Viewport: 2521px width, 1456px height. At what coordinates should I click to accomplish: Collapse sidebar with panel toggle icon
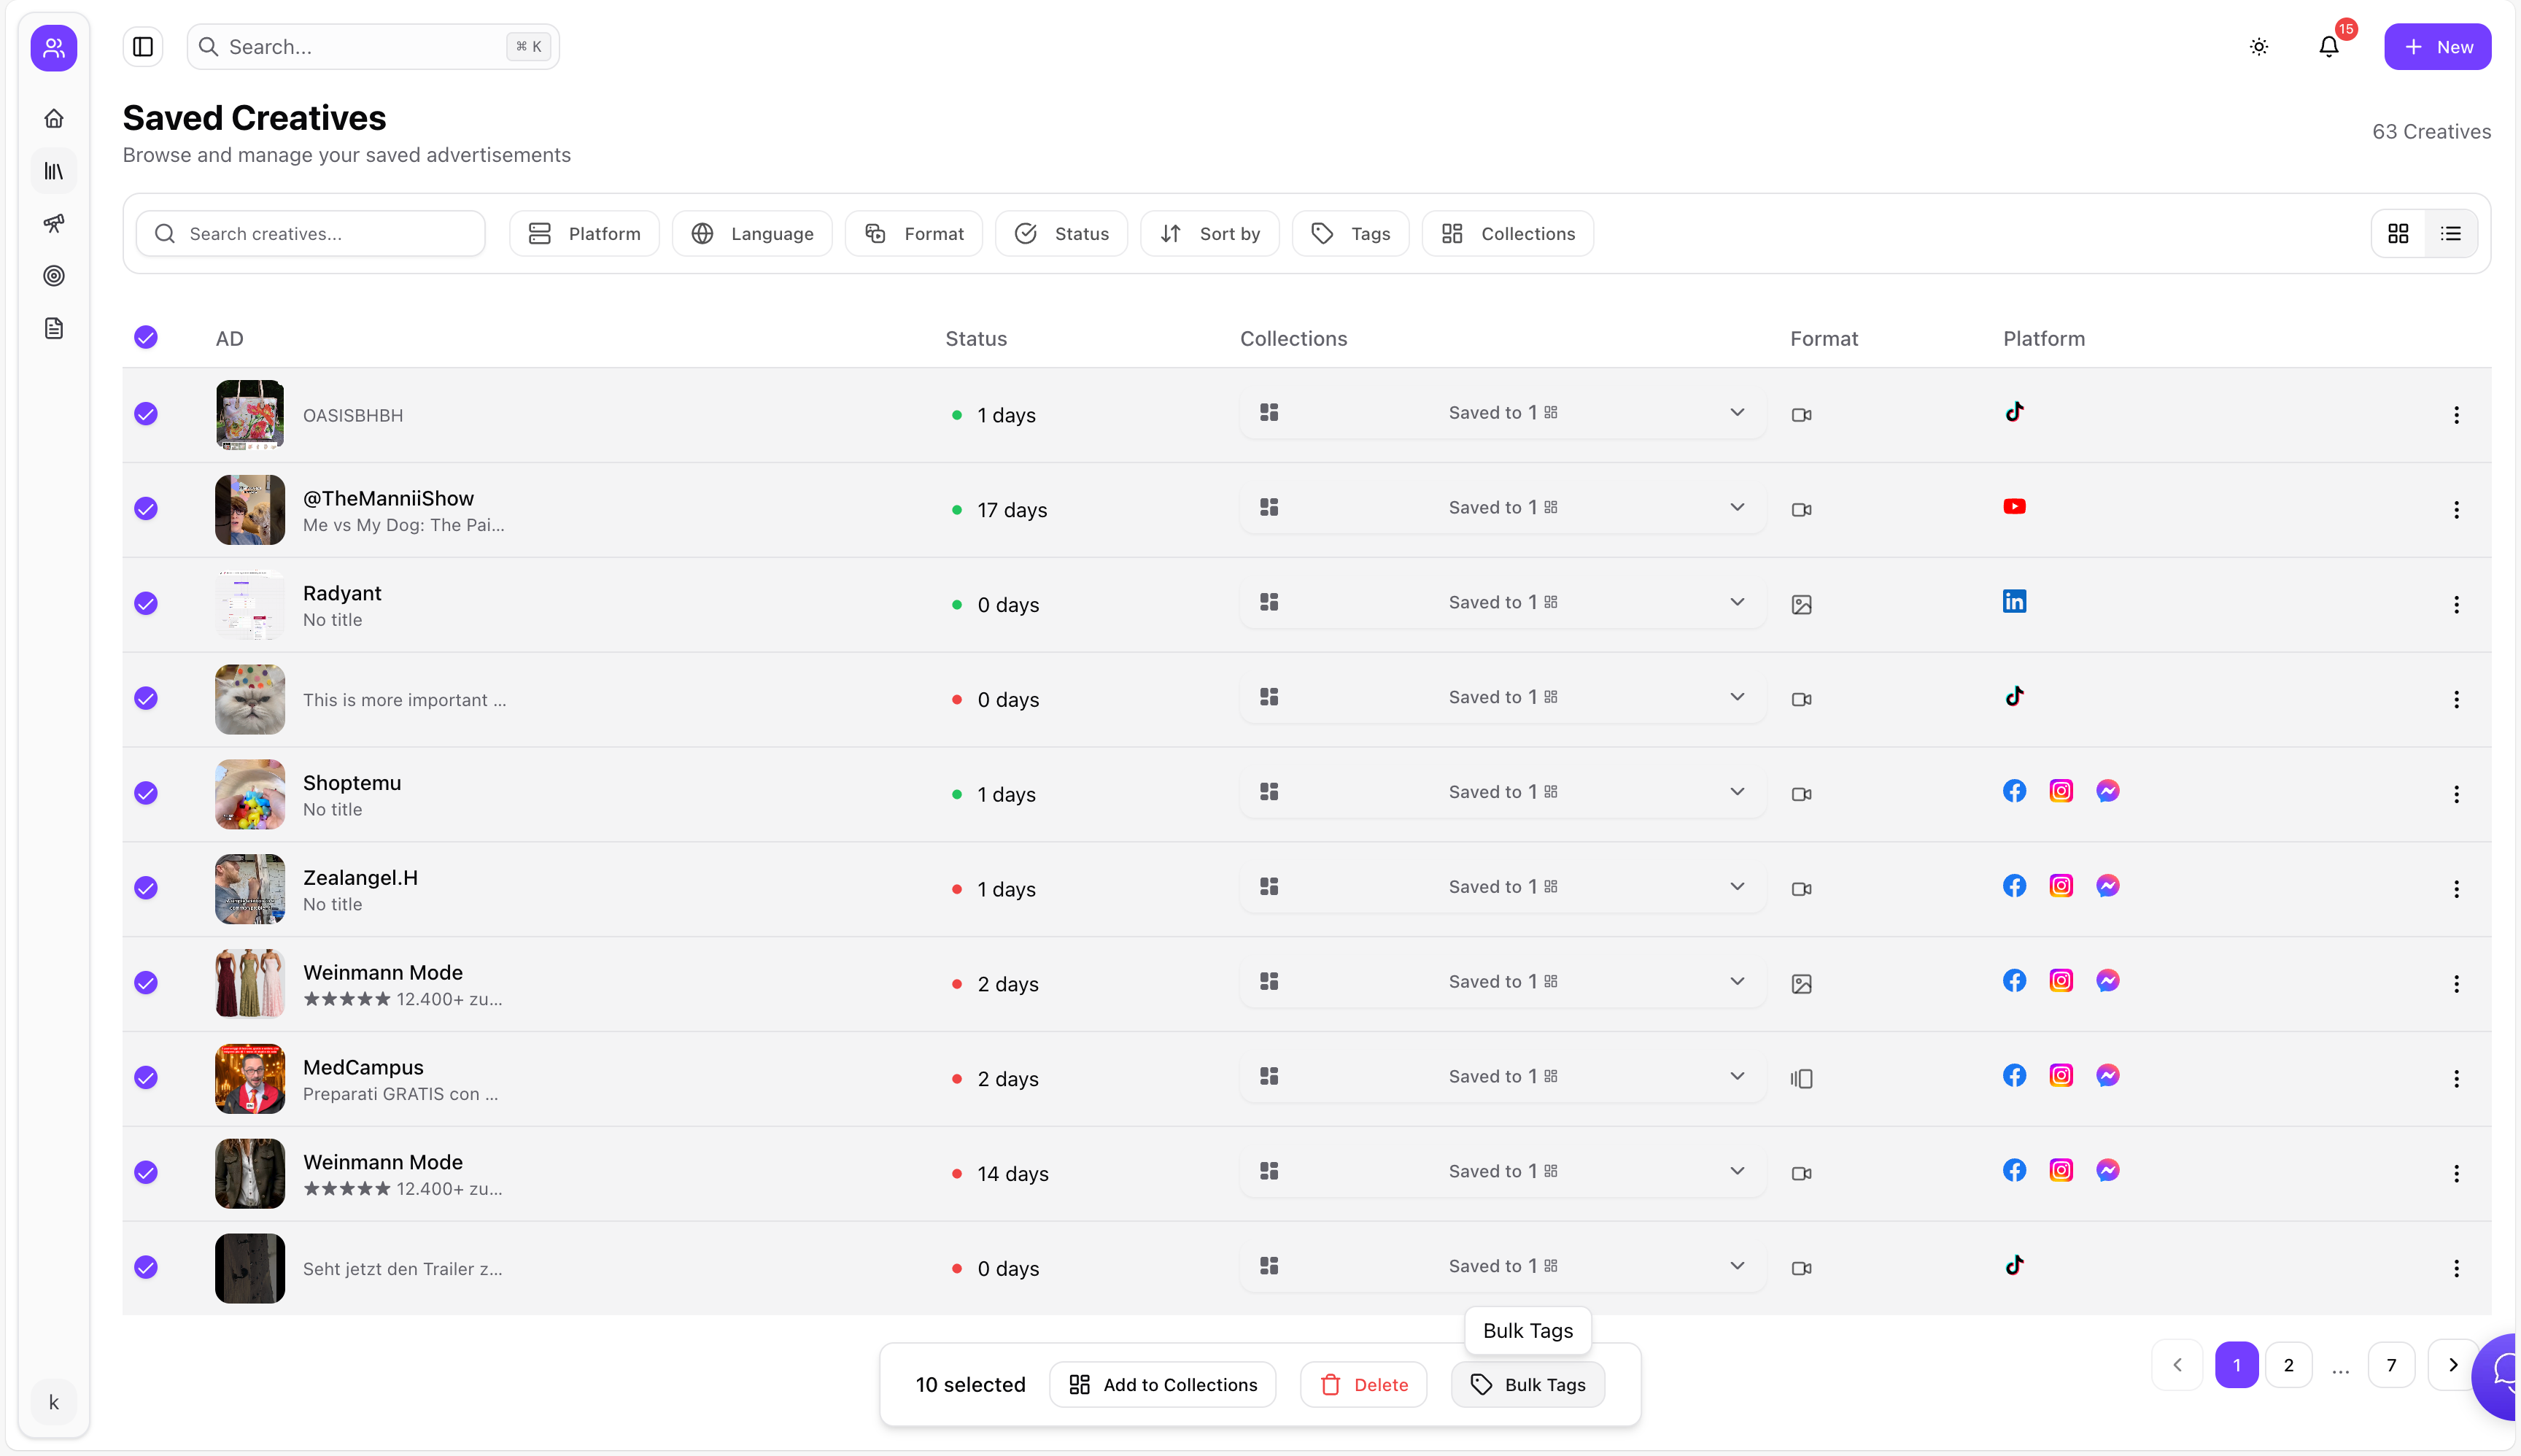143,47
